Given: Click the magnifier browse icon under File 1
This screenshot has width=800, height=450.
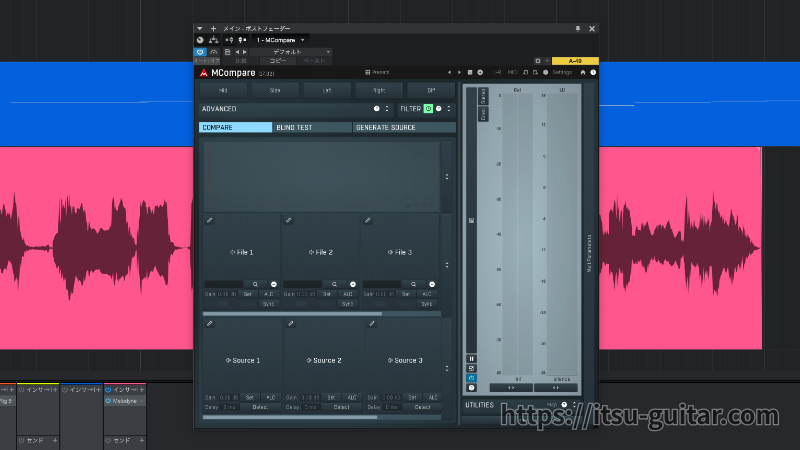Looking at the screenshot, I should tap(255, 284).
